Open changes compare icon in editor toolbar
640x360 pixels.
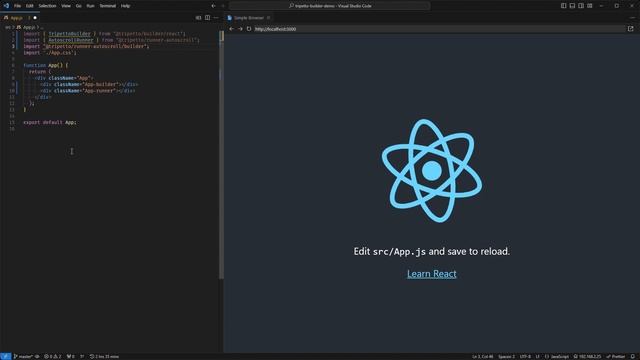point(198,18)
